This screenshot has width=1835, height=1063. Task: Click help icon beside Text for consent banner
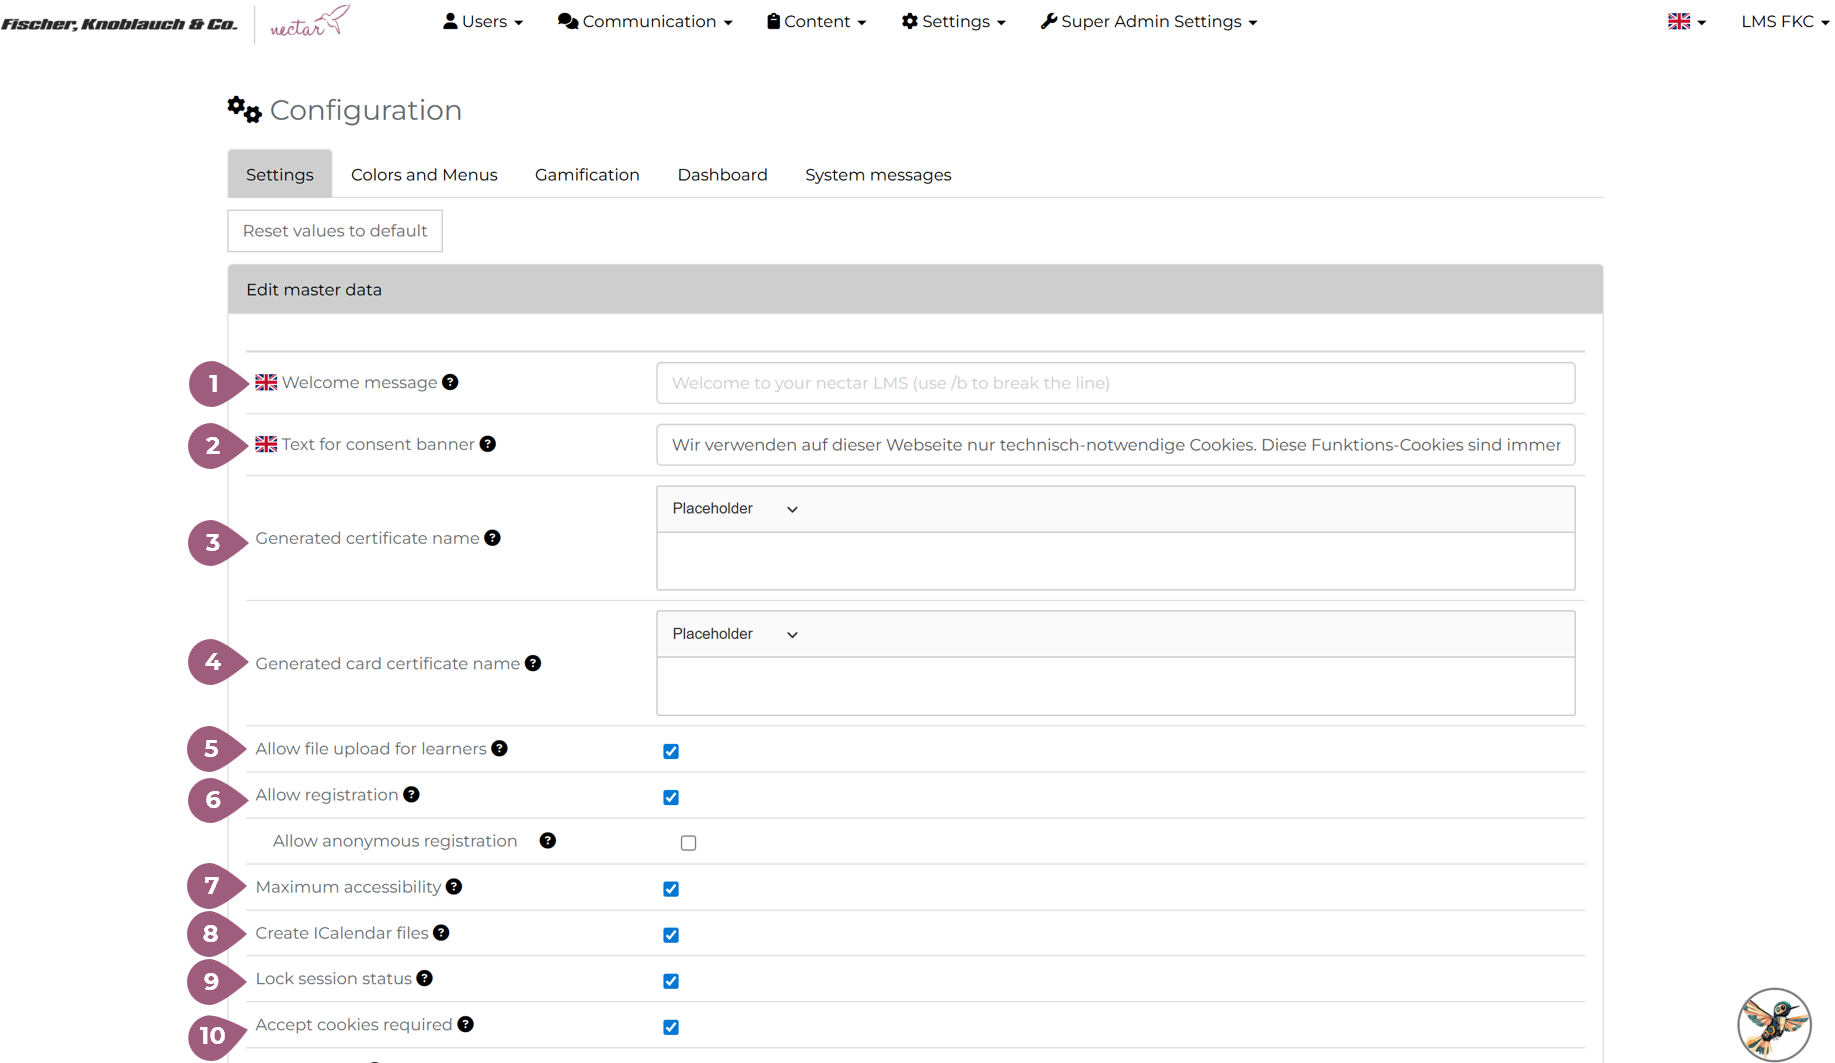[x=487, y=444]
